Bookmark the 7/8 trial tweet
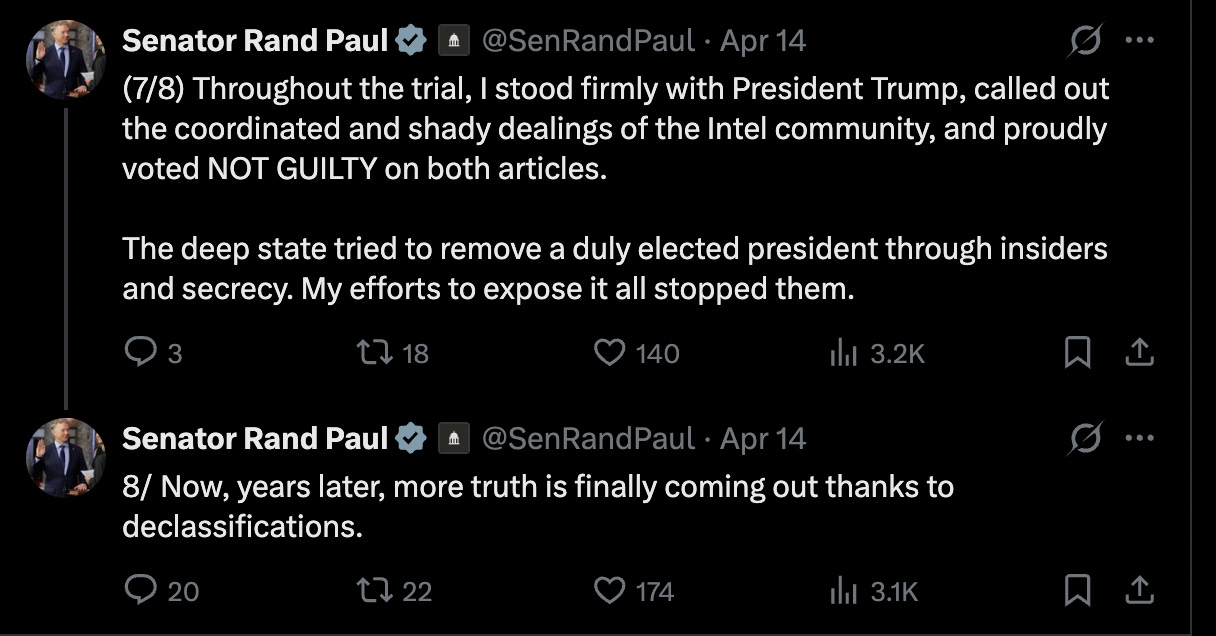 [x=1077, y=352]
